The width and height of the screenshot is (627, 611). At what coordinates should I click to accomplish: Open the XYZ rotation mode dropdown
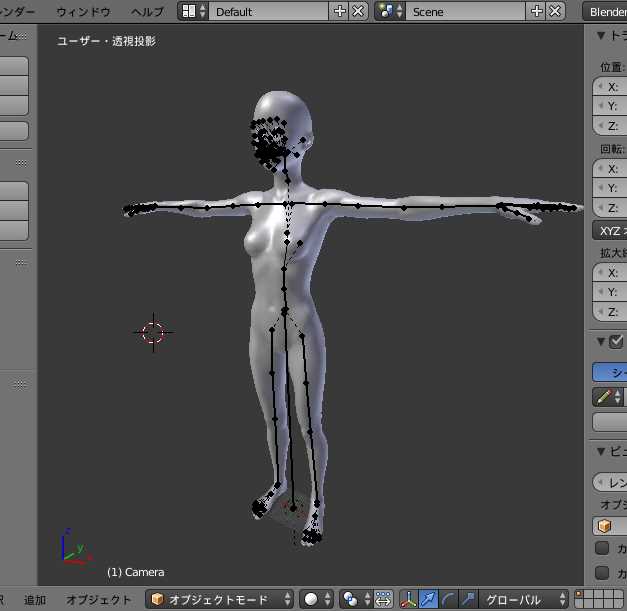610,231
